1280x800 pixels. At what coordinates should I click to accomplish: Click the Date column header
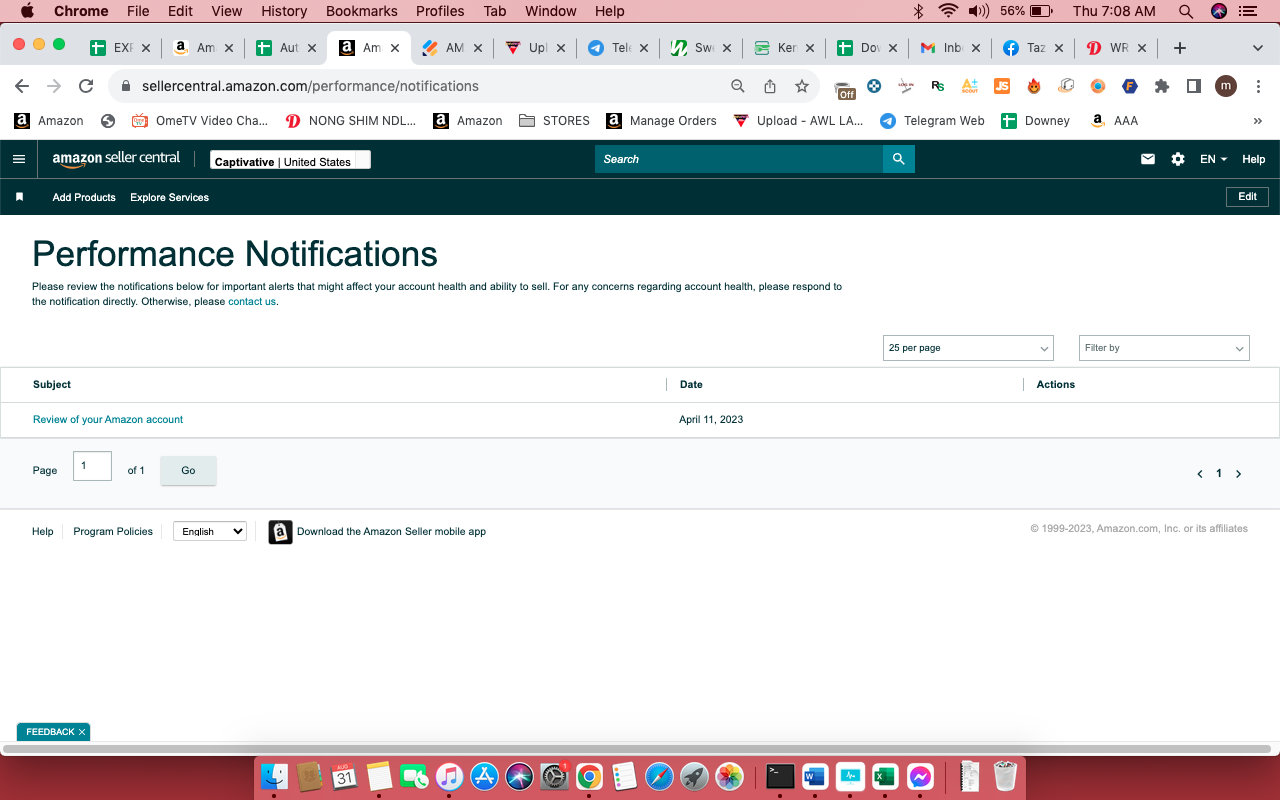691,385
